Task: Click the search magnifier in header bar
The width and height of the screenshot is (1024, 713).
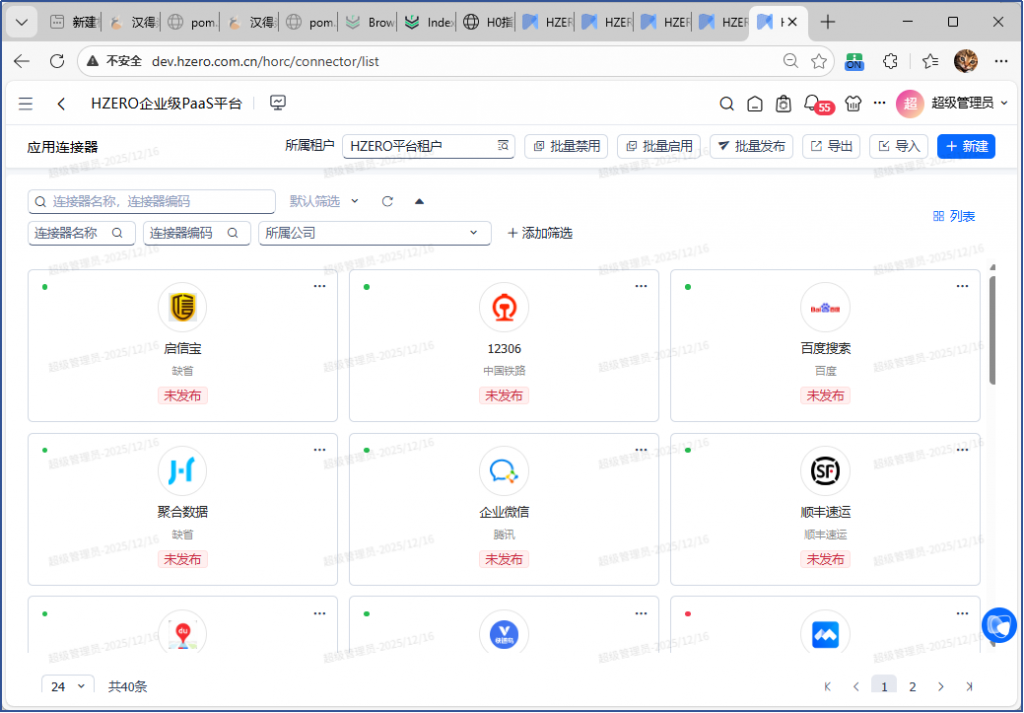Action: tap(728, 103)
